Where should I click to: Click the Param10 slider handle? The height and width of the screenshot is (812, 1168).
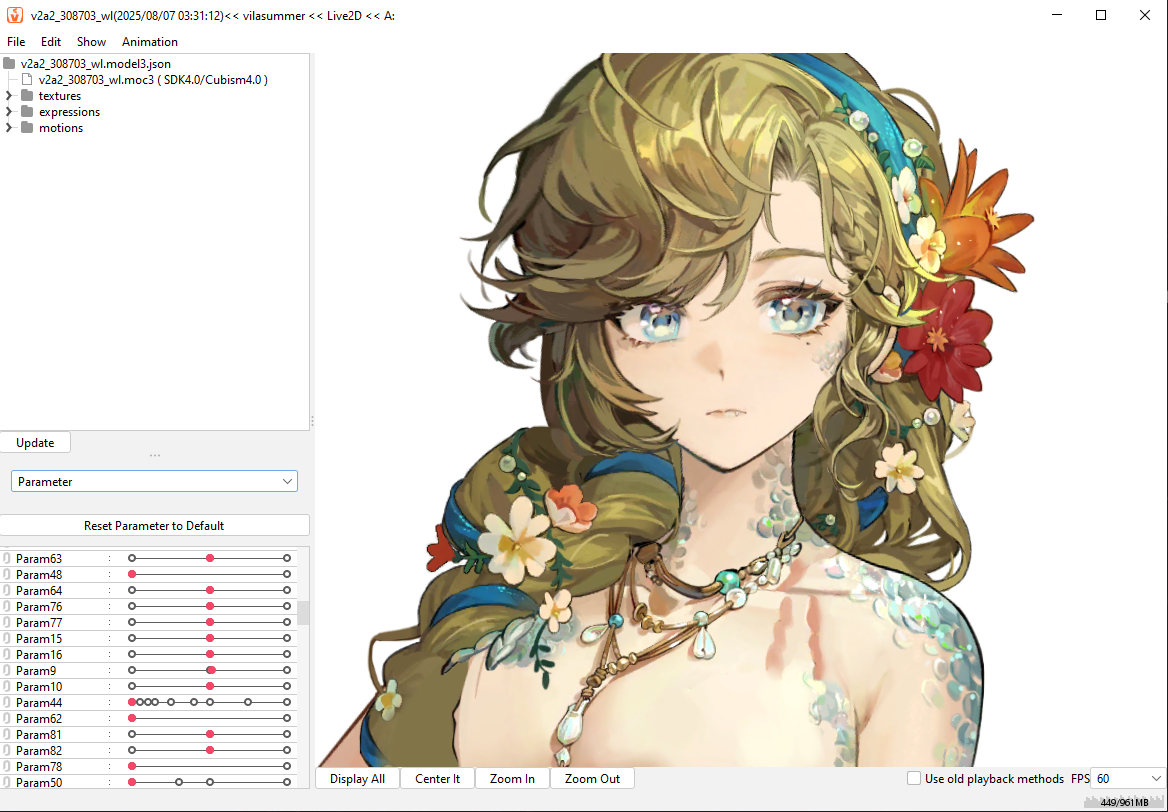[210, 686]
